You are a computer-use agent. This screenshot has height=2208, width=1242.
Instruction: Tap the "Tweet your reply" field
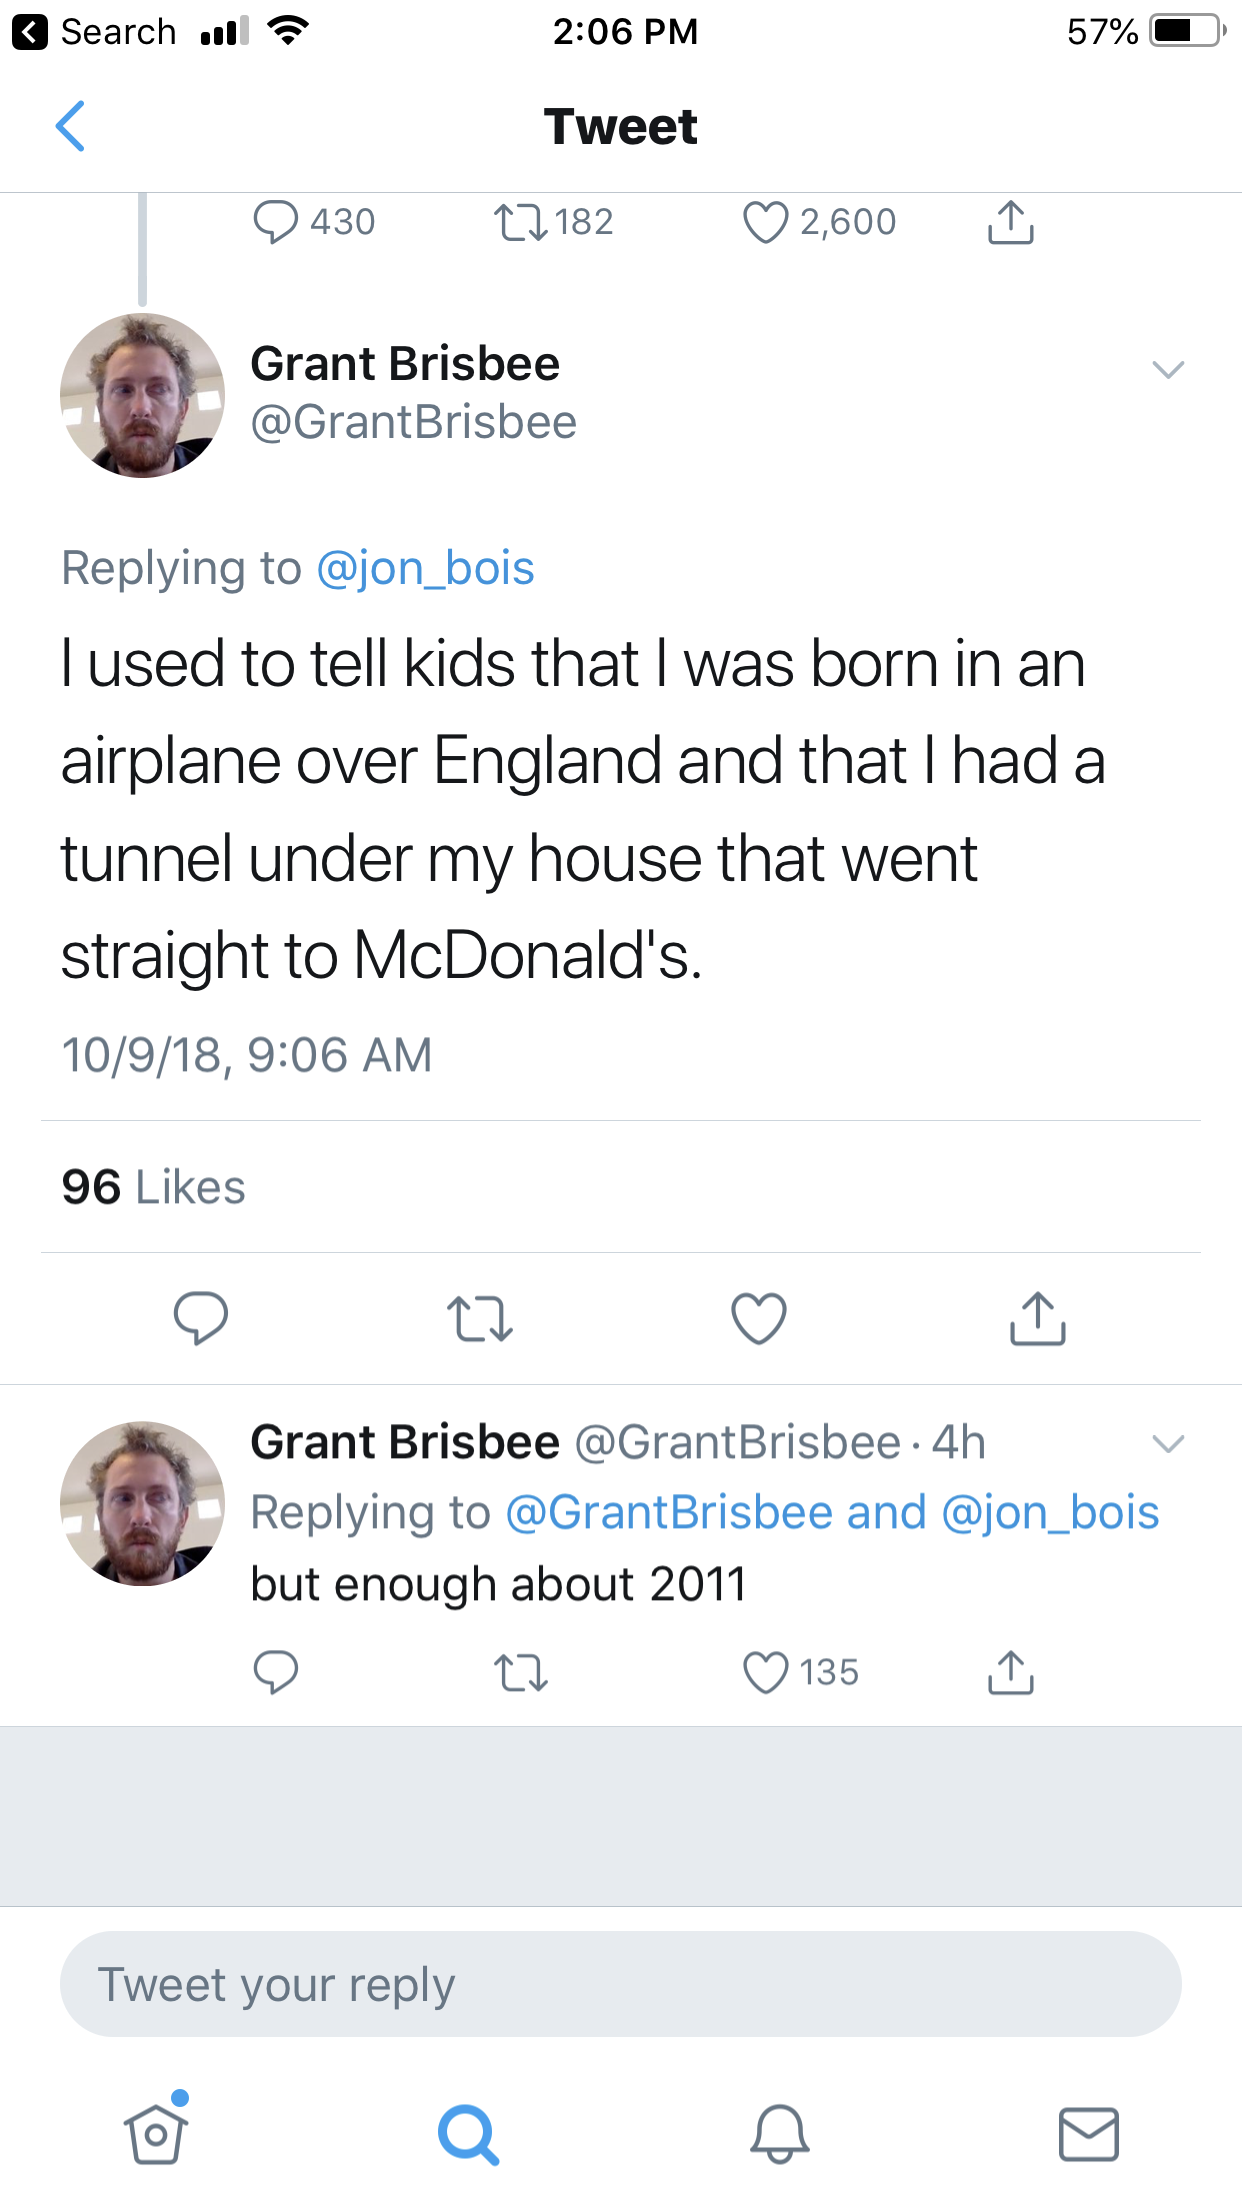(x=620, y=1984)
